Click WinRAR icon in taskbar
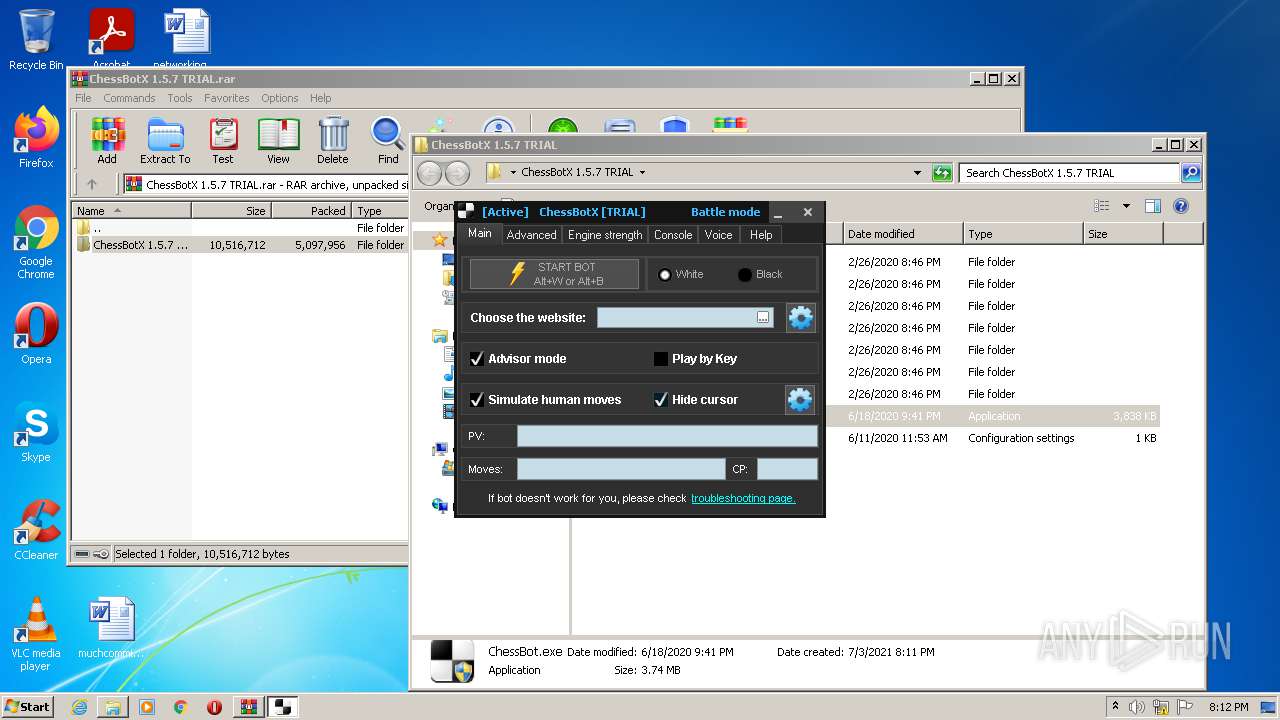This screenshot has width=1280, height=720. (248, 707)
